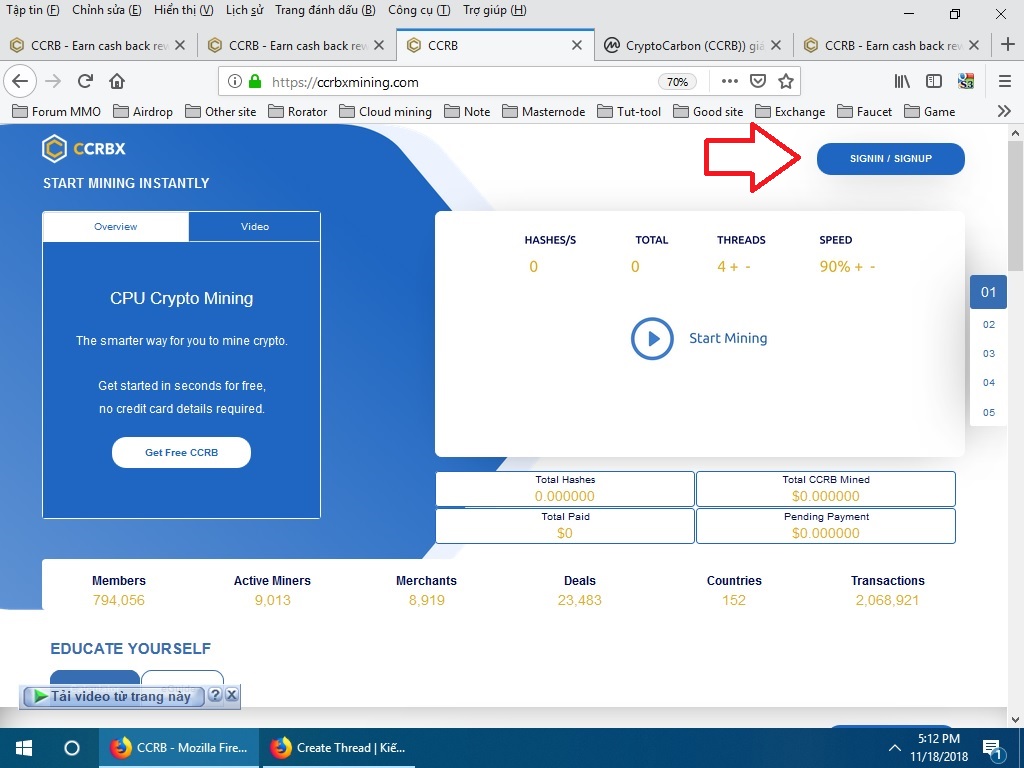This screenshot has width=1024, height=768.
Task: Click the taskbar clock showing 5:12 PM
Action: [x=938, y=748]
